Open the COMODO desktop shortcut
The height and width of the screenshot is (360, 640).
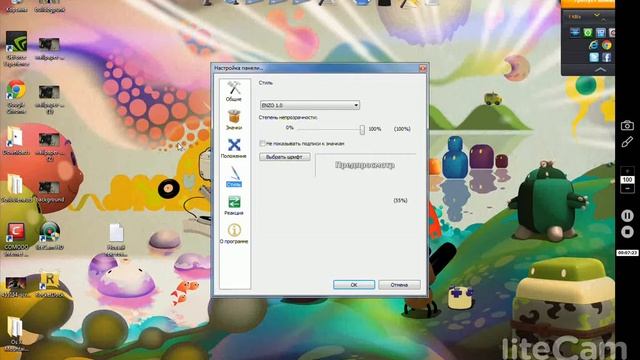click(16, 240)
